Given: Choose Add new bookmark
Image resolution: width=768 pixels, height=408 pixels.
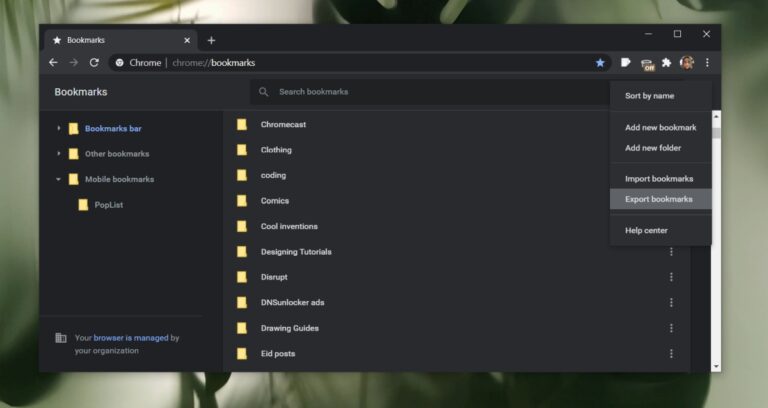Looking at the screenshot, I should (660, 127).
